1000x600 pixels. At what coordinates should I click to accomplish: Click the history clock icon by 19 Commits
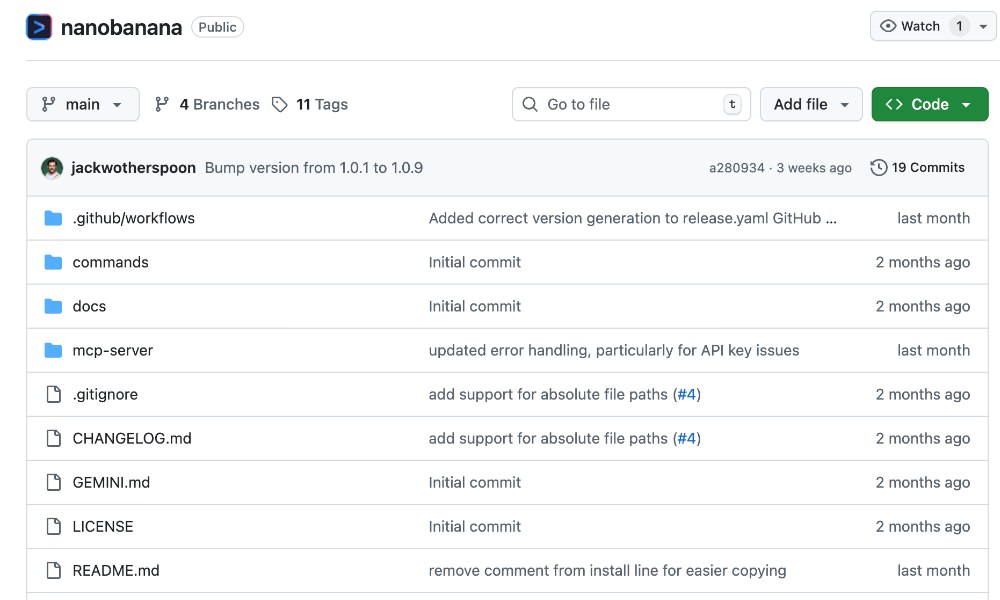pyautogui.click(x=879, y=168)
